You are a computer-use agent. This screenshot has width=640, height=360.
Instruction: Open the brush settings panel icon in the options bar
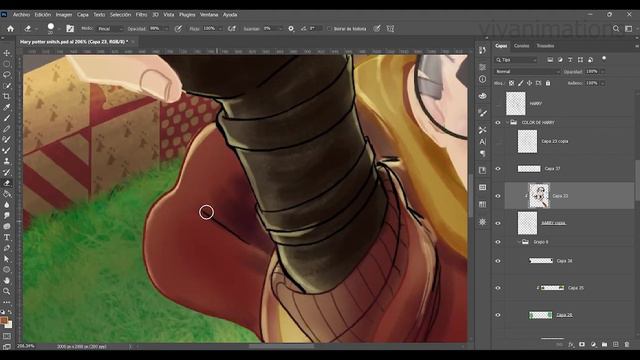pos(70,29)
